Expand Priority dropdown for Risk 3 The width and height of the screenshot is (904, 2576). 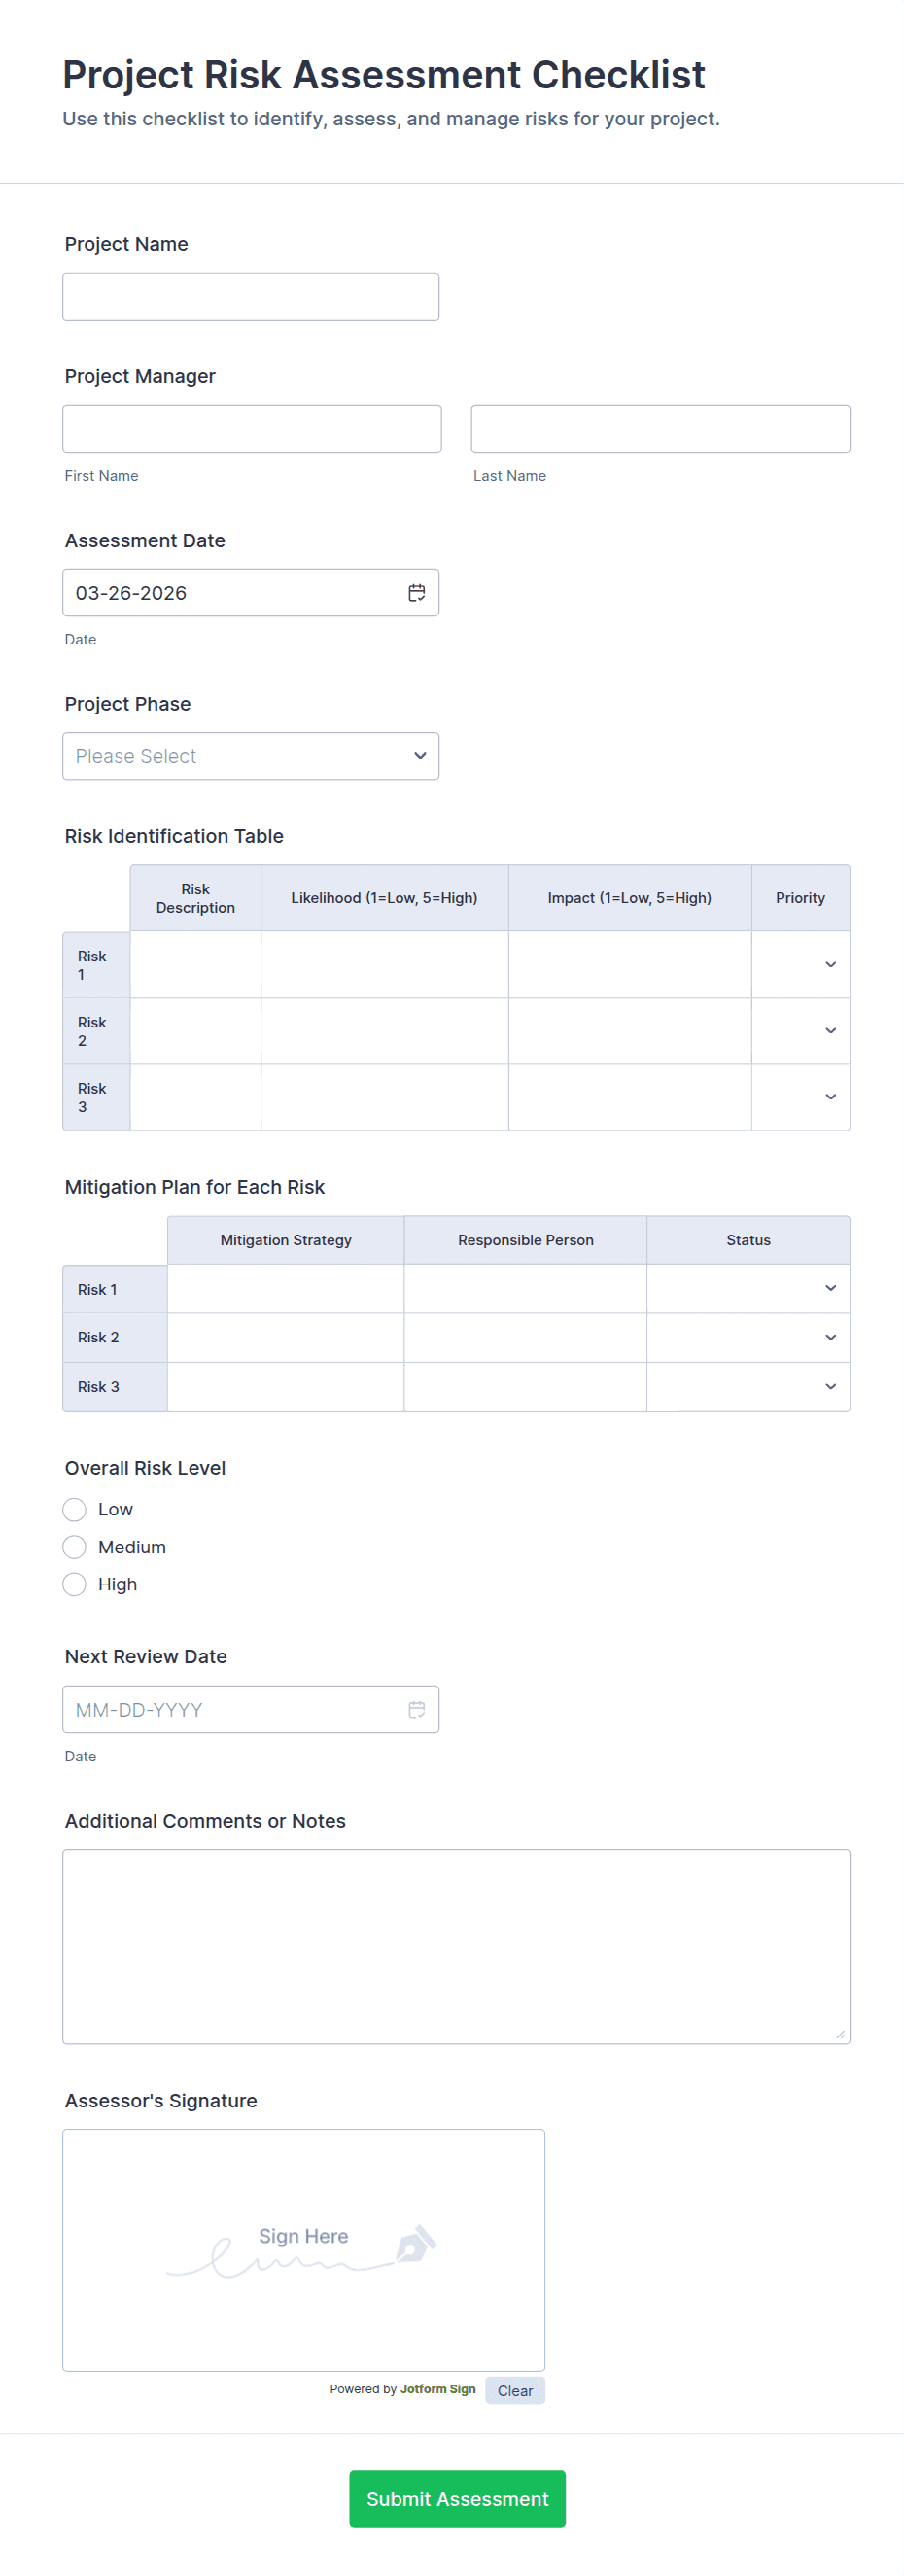tap(800, 1097)
